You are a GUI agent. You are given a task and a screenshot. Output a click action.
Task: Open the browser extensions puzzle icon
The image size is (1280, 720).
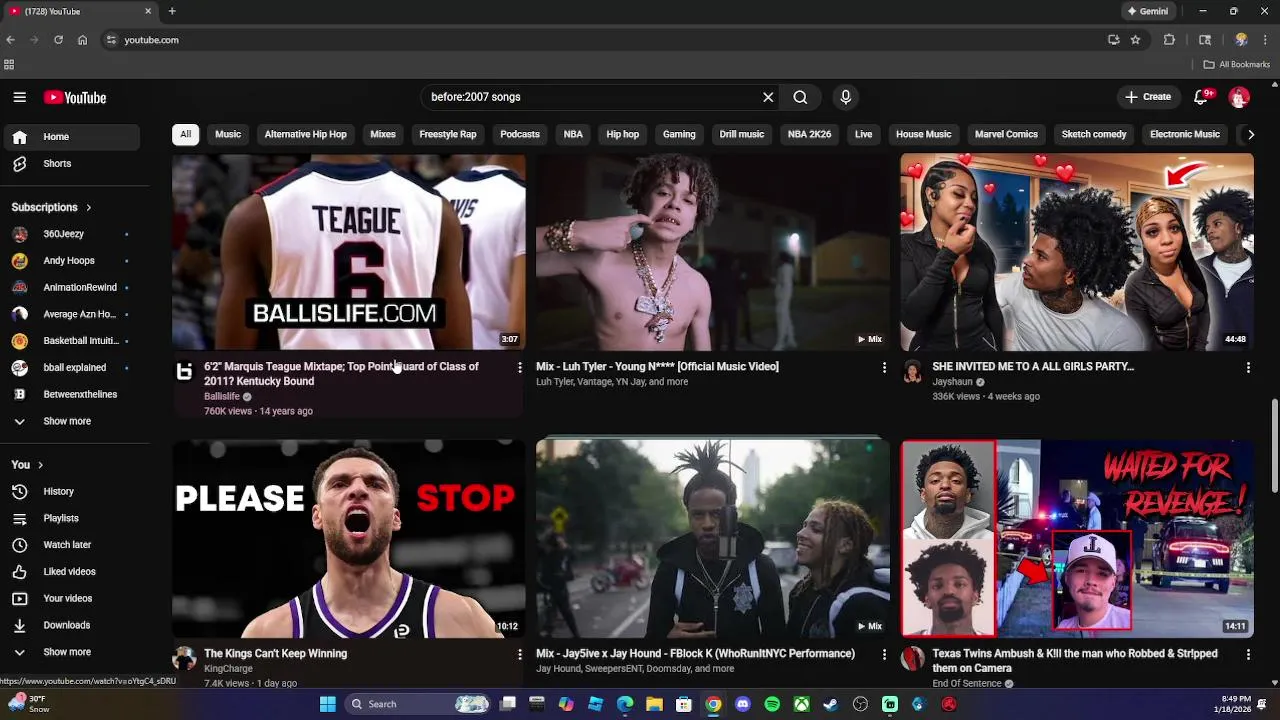(1169, 40)
